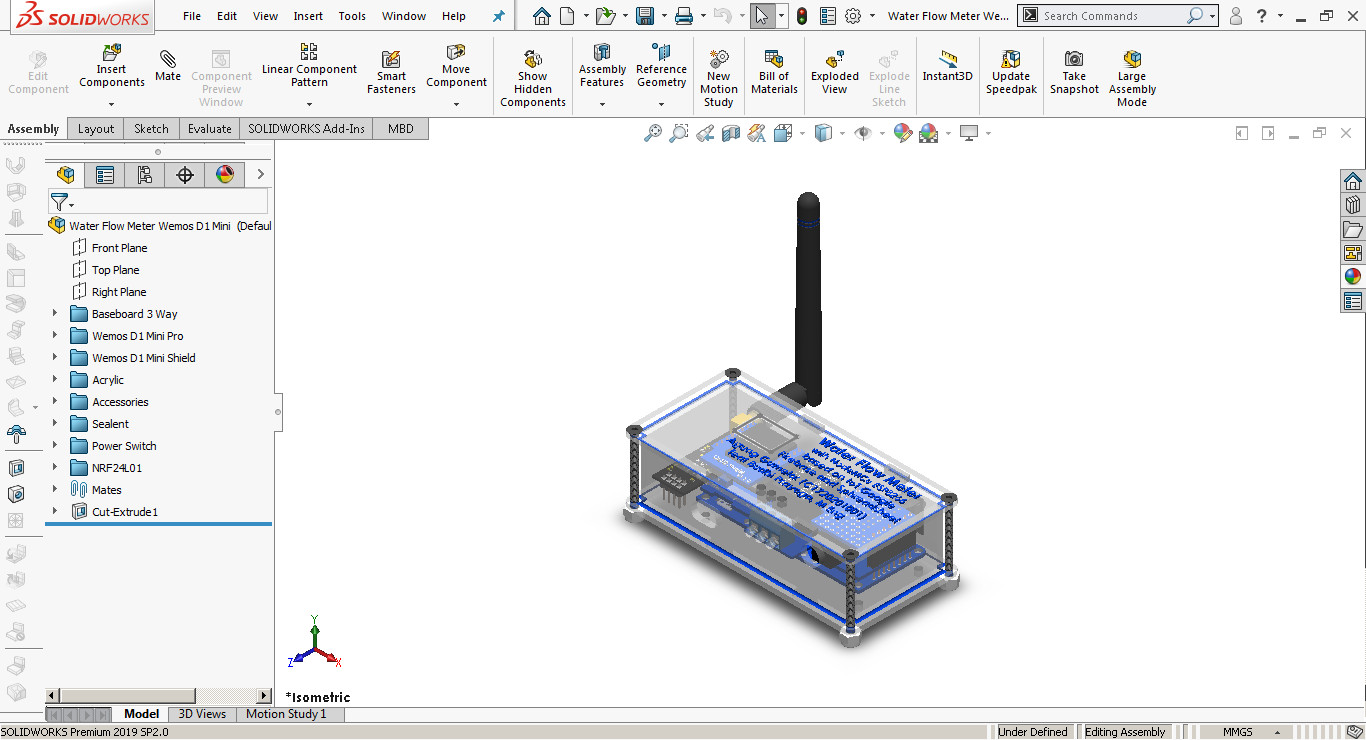This screenshot has width=1366, height=740.
Task: Switch to 3D Views bottom tab
Action: click(x=202, y=714)
